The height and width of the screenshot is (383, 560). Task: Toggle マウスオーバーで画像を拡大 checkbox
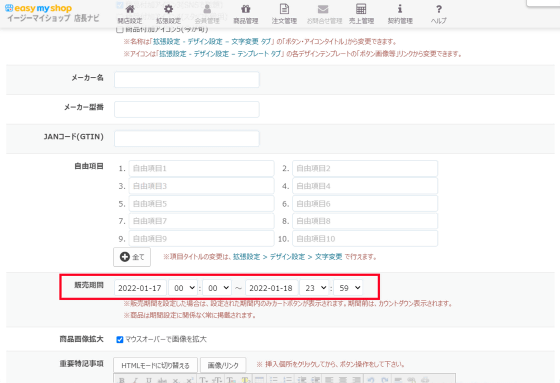point(120,339)
